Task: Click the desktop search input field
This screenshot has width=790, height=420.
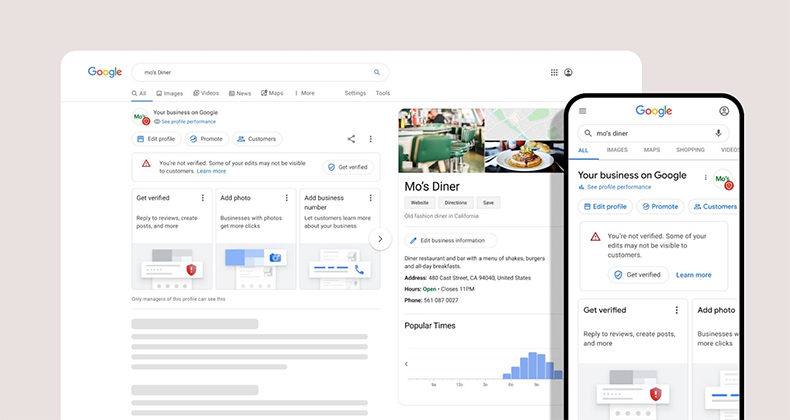Action: pos(260,73)
